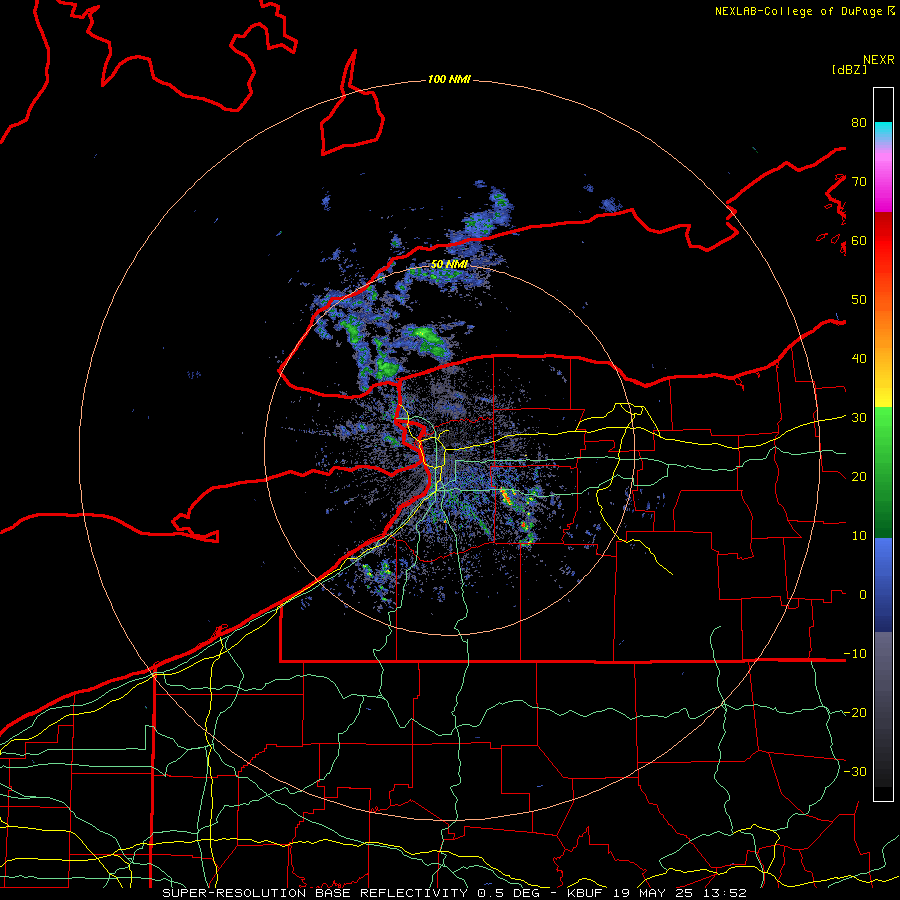Click the 50 value on the dBZ scale
The height and width of the screenshot is (900, 900).
click(x=859, y=300)
